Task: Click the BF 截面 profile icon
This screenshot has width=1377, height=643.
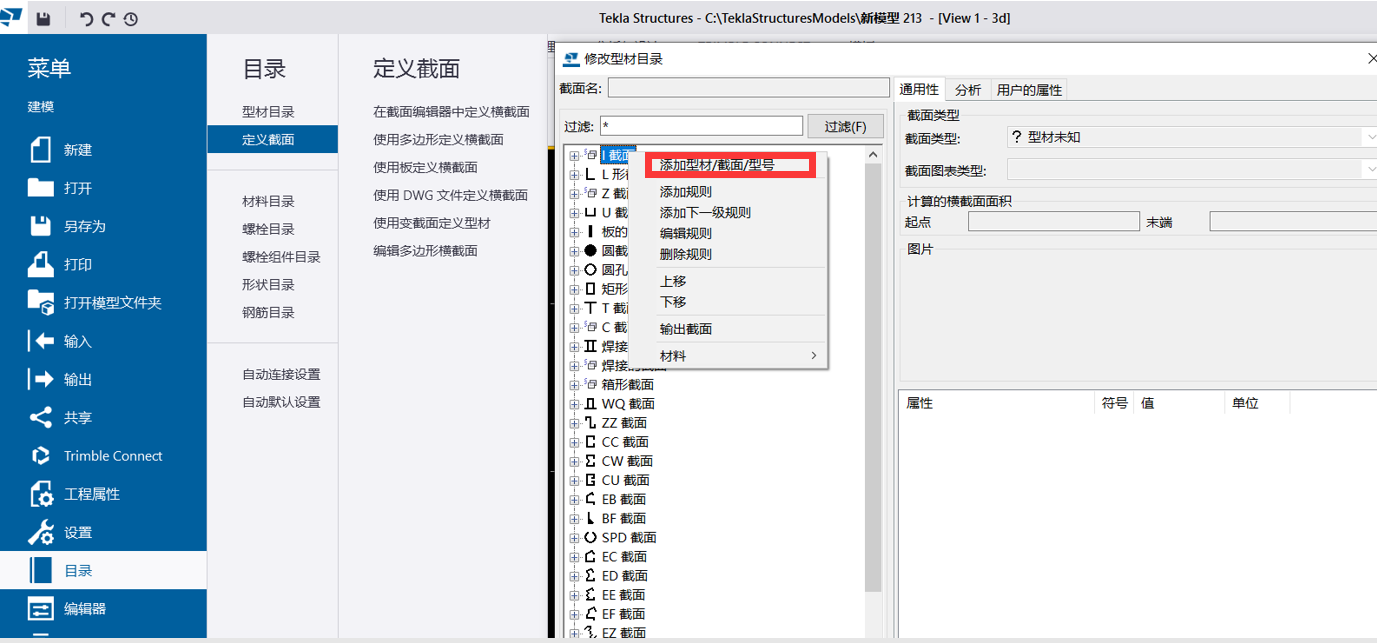Action: [590, 518]
